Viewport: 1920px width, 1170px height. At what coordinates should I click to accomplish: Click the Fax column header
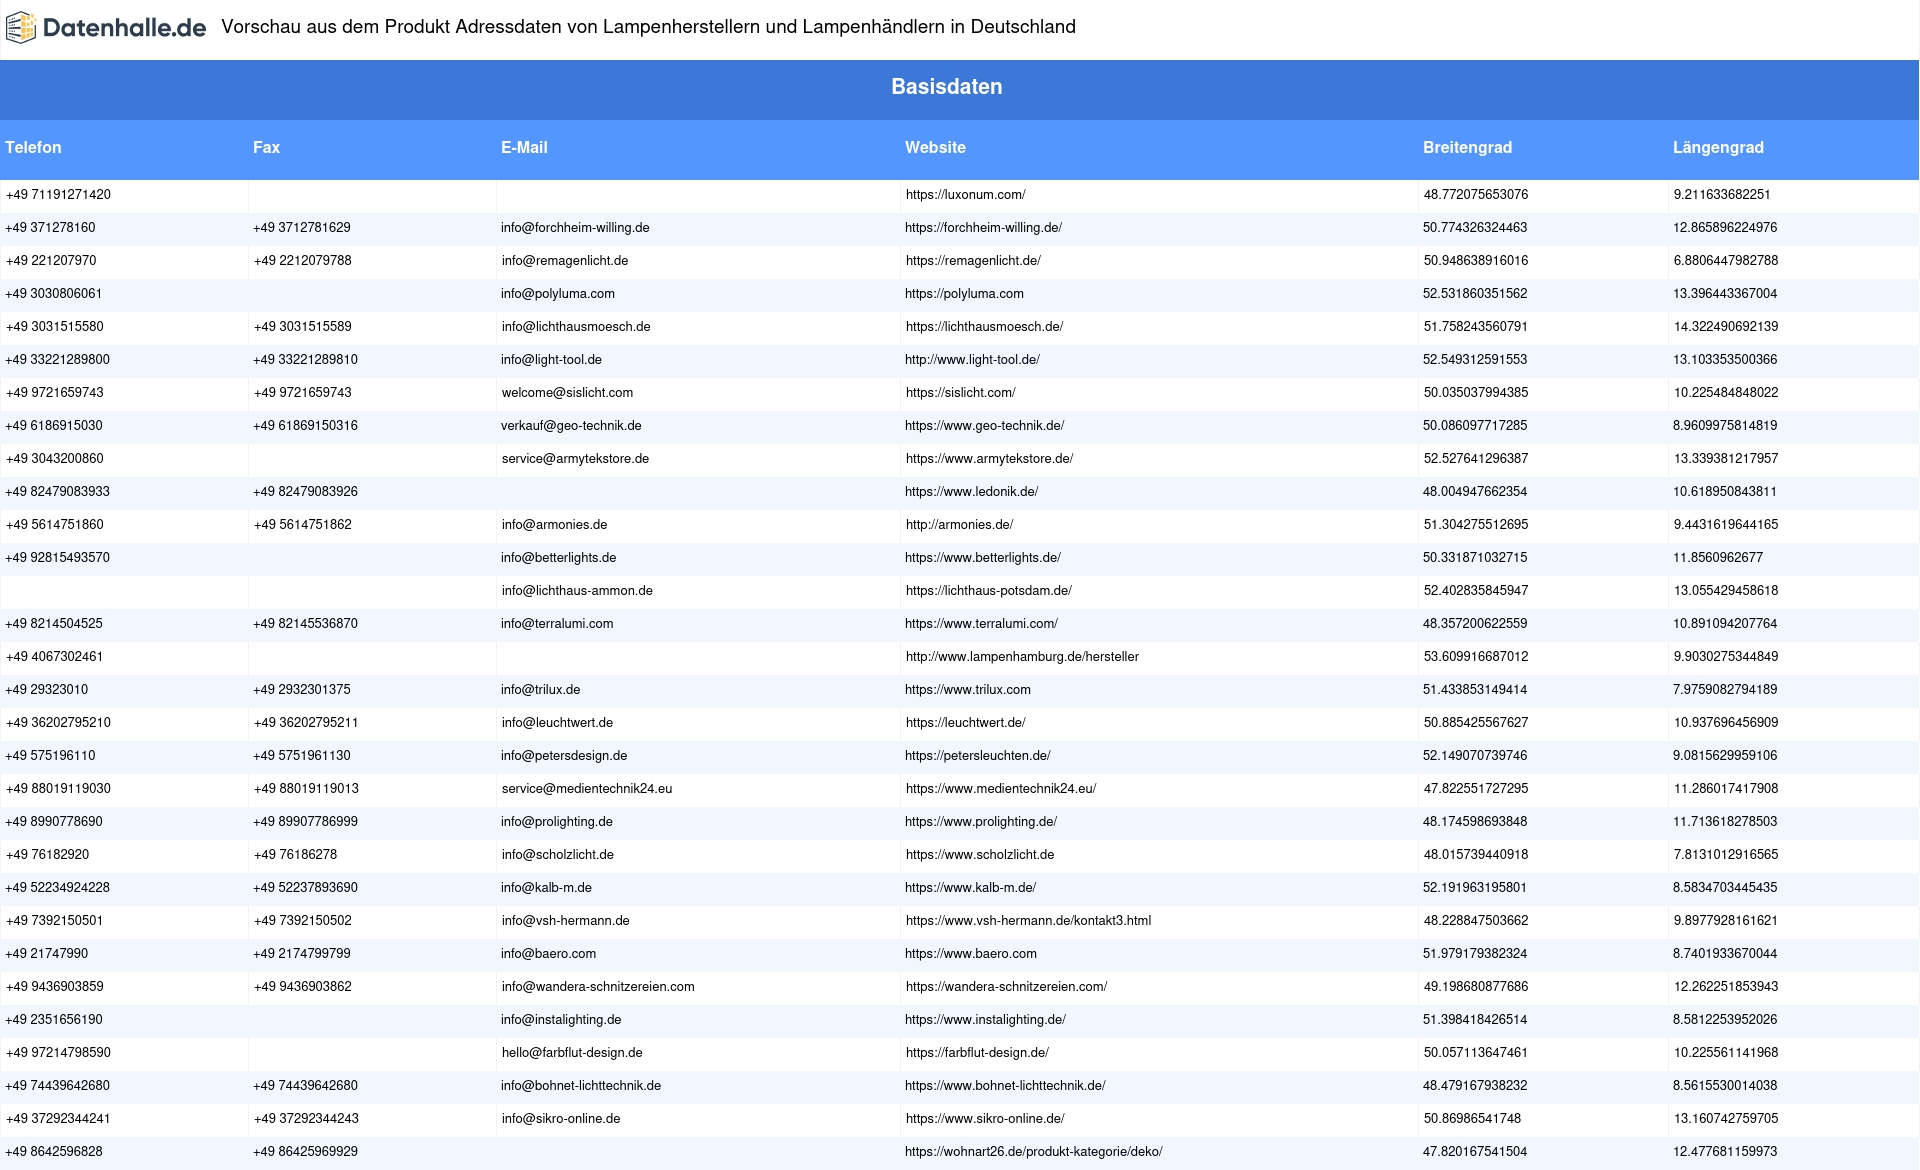tap(266, 147)
